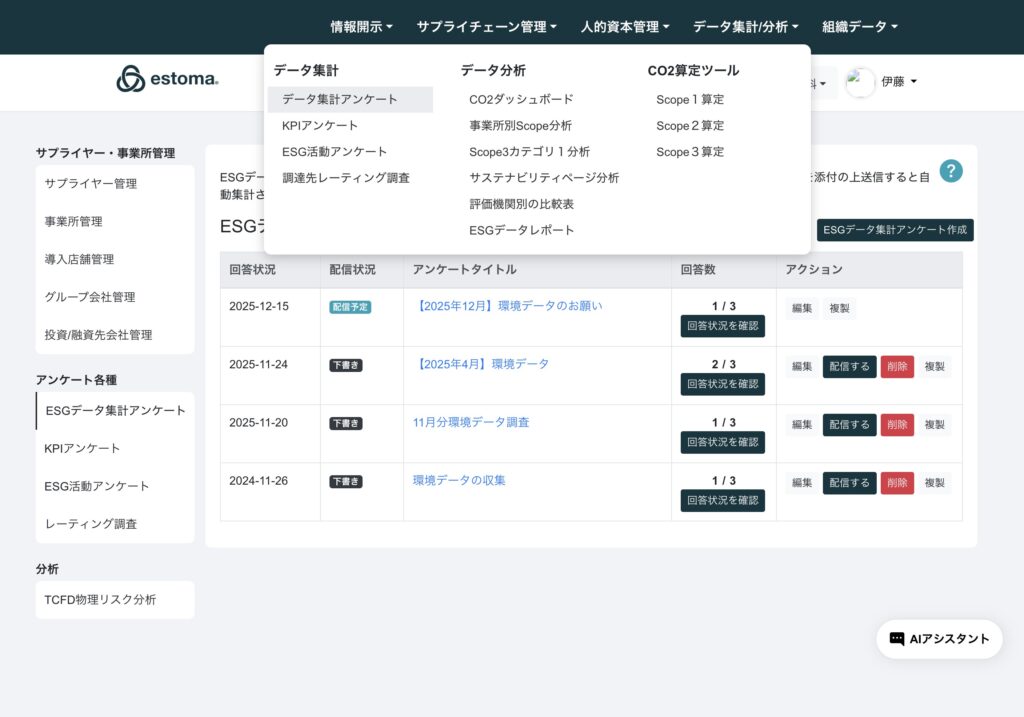Viewport: 1024px width, 717px height.
Task: Choose Scope 1 算定 in the menu
Action: (690, 100)
